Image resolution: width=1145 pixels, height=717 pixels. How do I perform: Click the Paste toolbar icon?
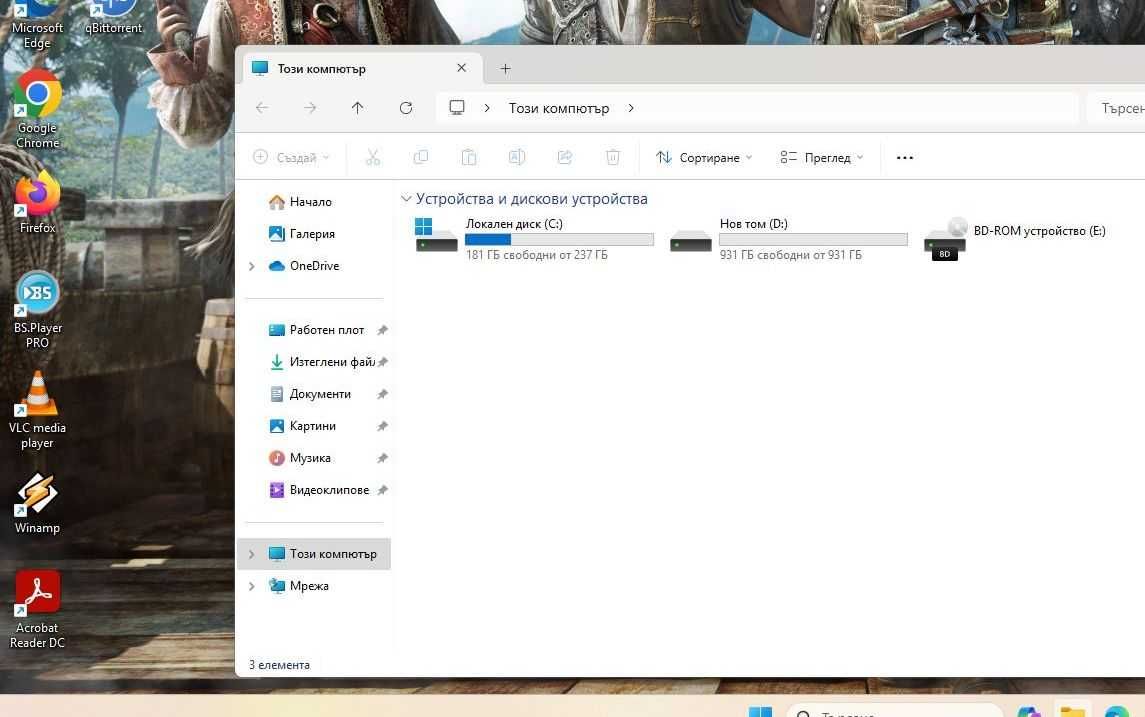click(469, 157)
